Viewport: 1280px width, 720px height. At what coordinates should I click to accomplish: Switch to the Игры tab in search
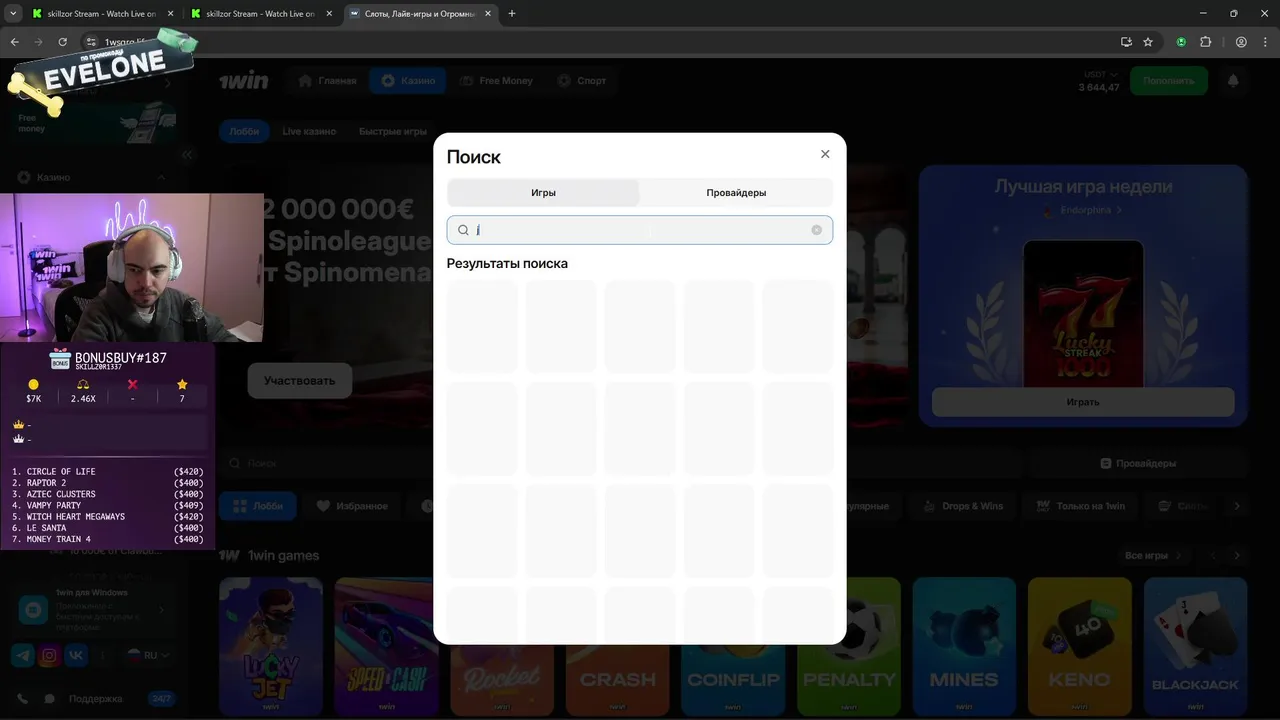(x=543, y=193)
